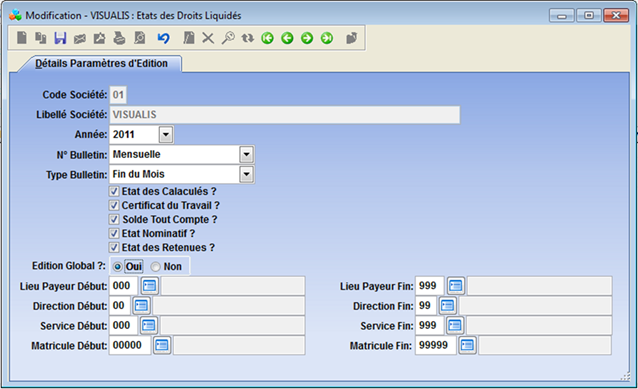Open lookup for Matricule Début
Viewport: 638px width, 389px height.
pyautogui.click(x=162, y=345)
